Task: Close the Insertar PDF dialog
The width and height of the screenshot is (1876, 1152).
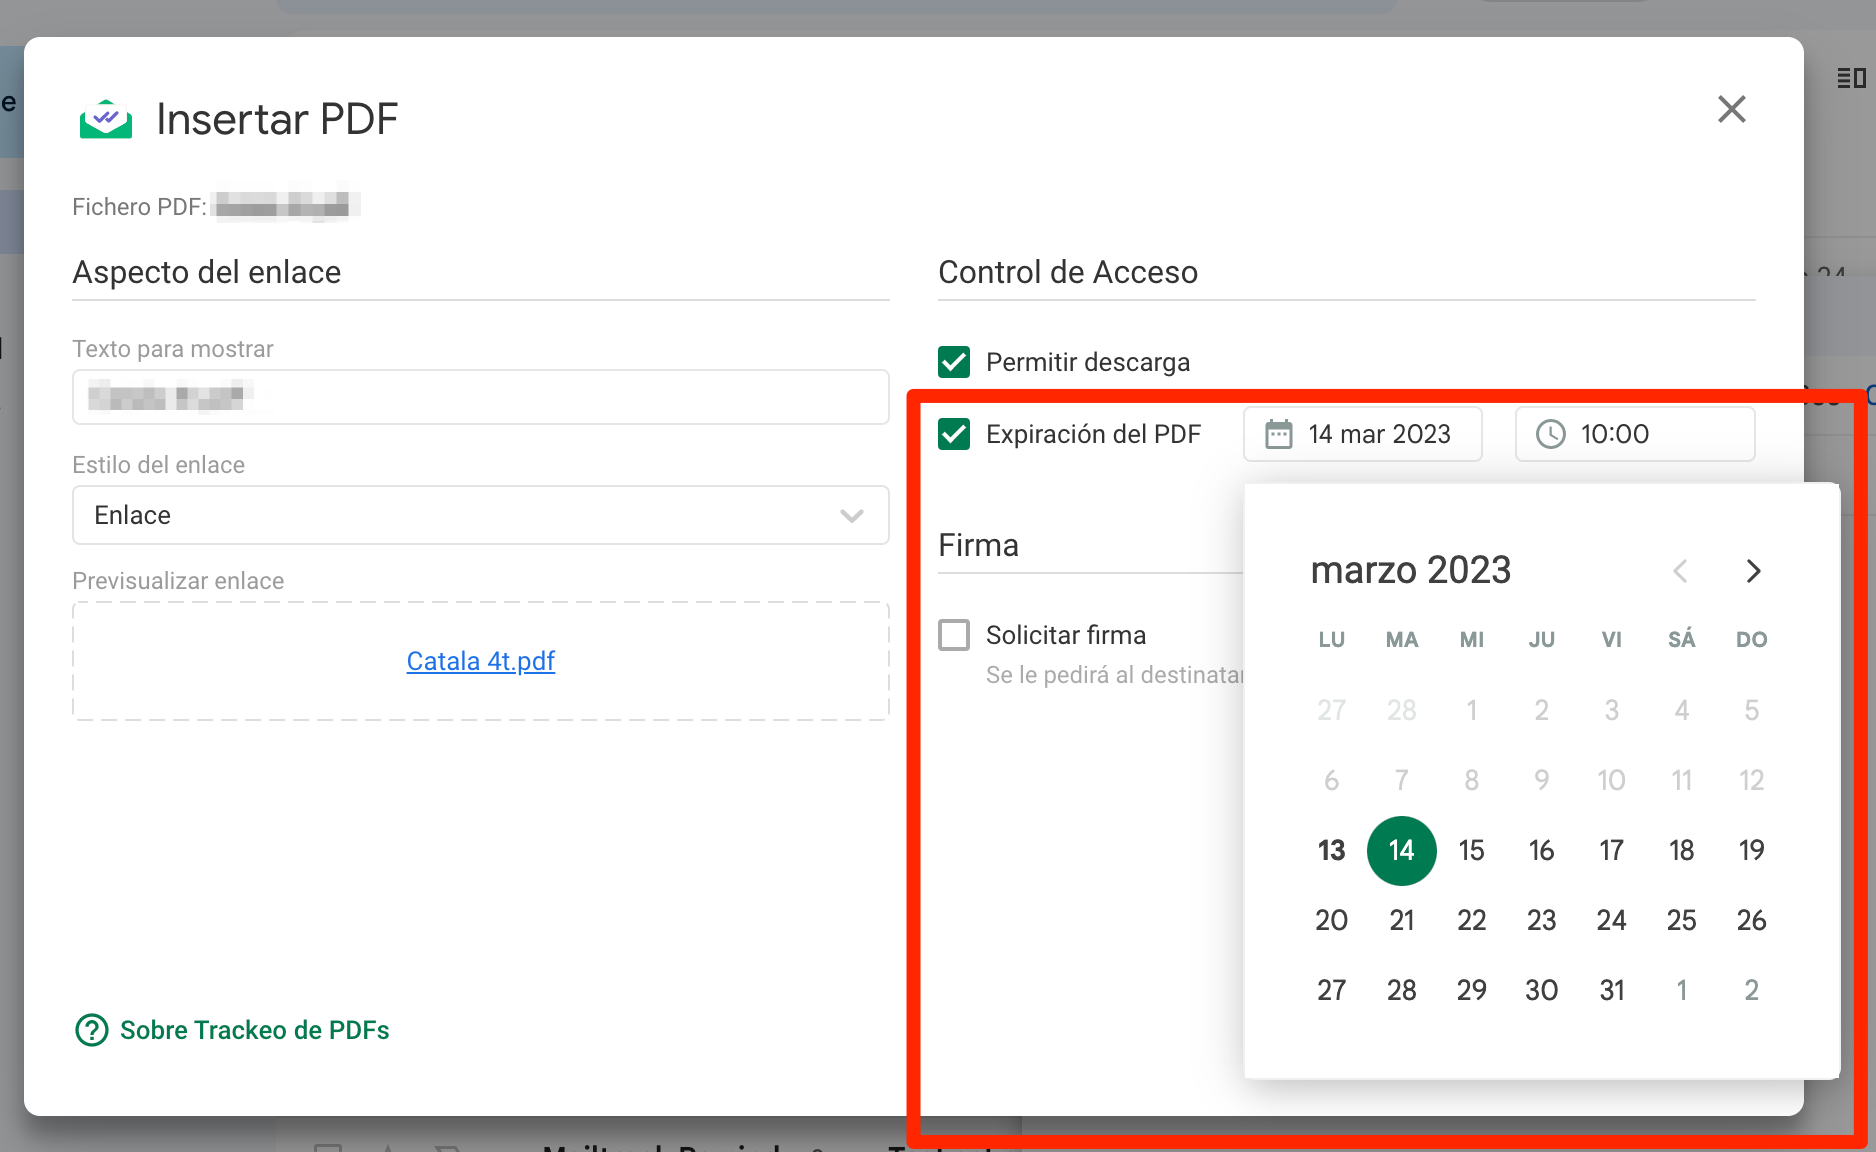Action: pyautogui.click(x=1731, y=110)
